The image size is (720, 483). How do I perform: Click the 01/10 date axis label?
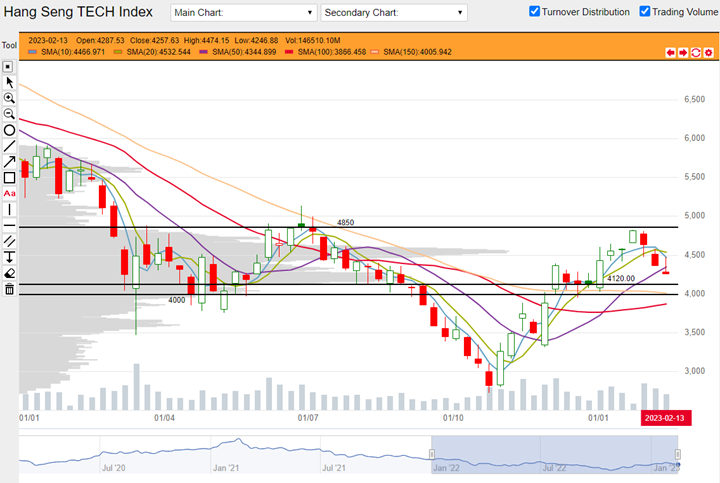[x=453, y=418]
